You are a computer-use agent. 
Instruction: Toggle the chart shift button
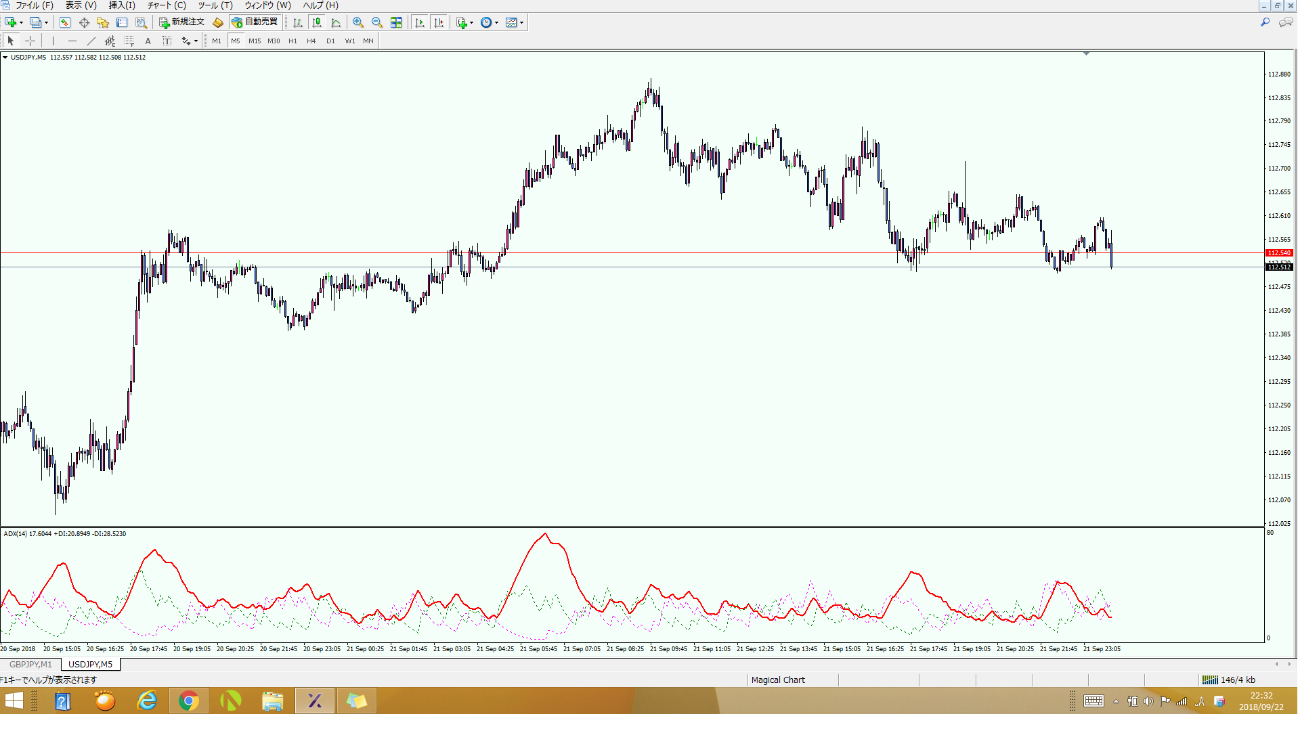pyautogui.click(x=439, y=22)
